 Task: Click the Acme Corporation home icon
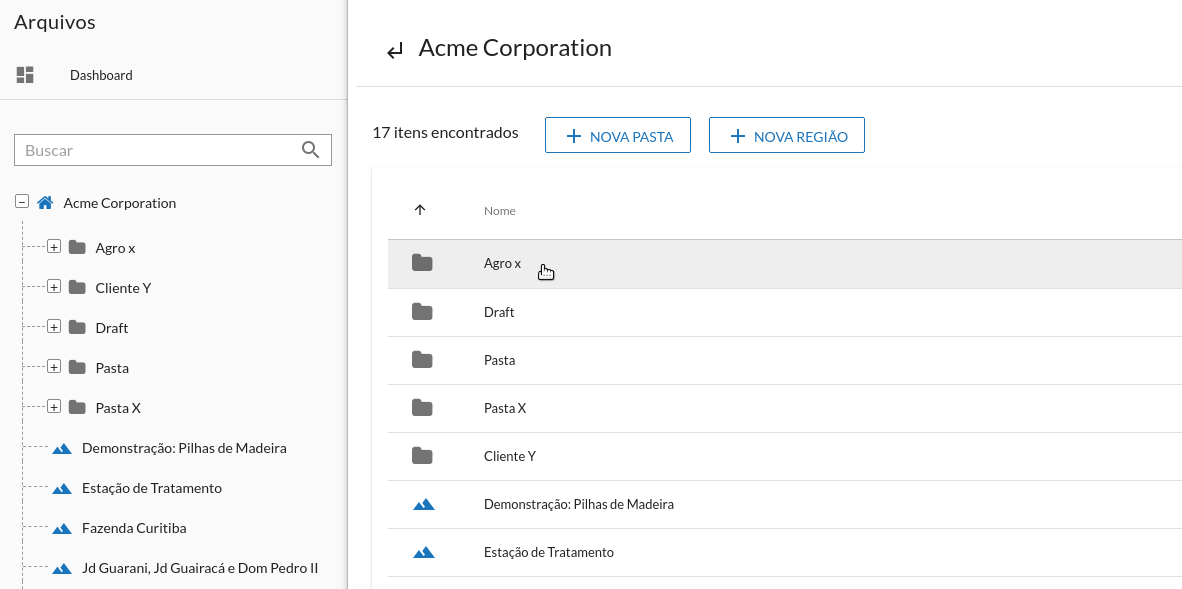click(x=45, y=202)
